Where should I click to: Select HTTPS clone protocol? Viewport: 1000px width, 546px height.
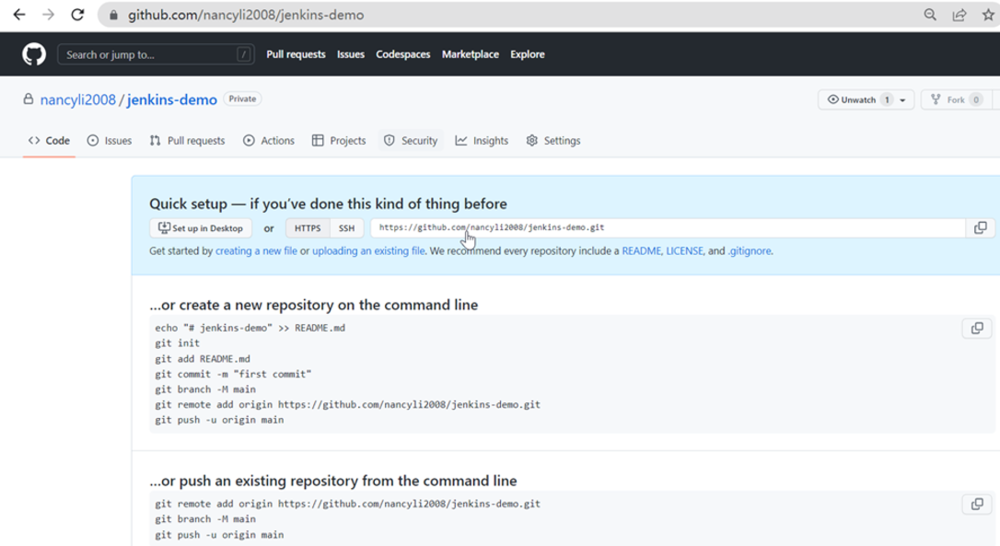point(307,228)
